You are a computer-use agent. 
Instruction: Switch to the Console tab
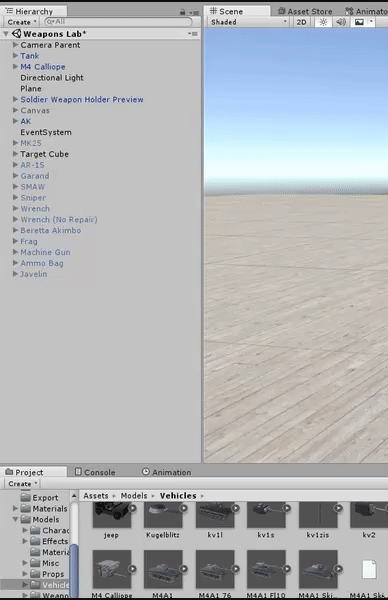click(x=95, y=472)
